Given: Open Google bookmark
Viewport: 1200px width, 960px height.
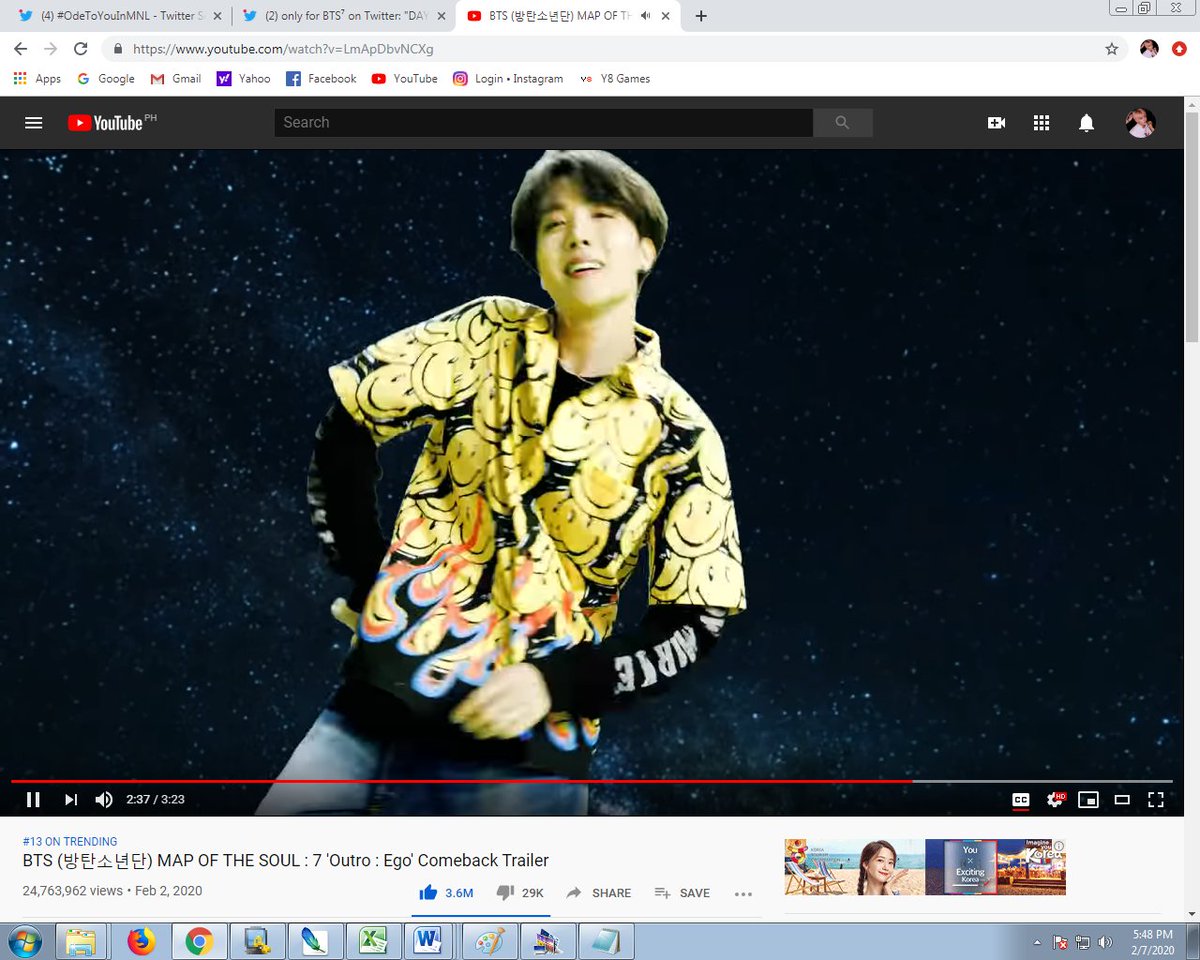Looking at the screenshot, I should (x=106, y=79).
